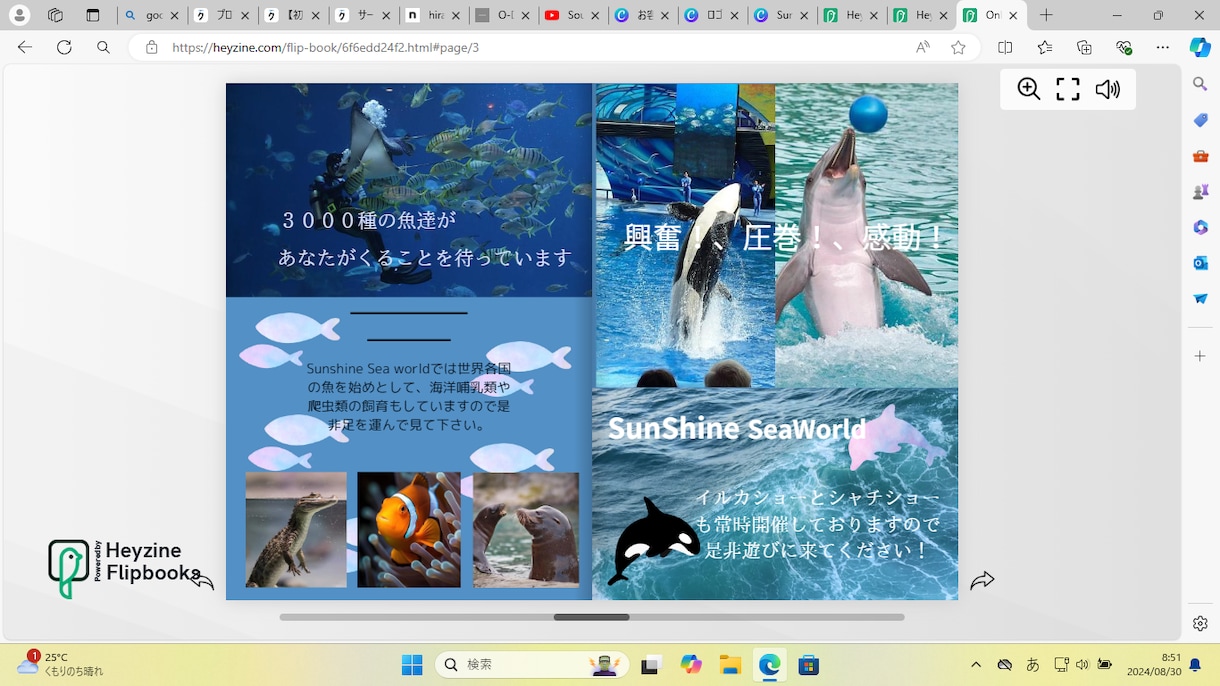
Task: Zoom in on the flipbook with the magnifier icon
Action: (1028, 89)
